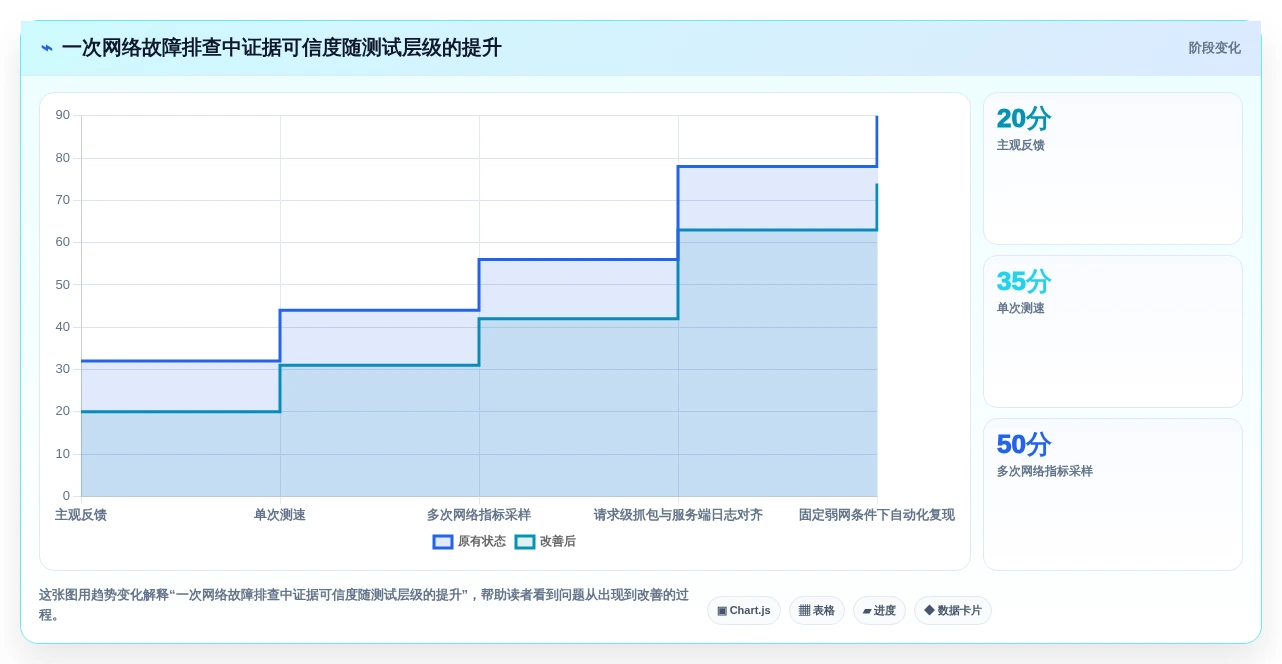Toggle the 原有状态 legend item
The image size is (1282, 664).
(x=469, y=541)
